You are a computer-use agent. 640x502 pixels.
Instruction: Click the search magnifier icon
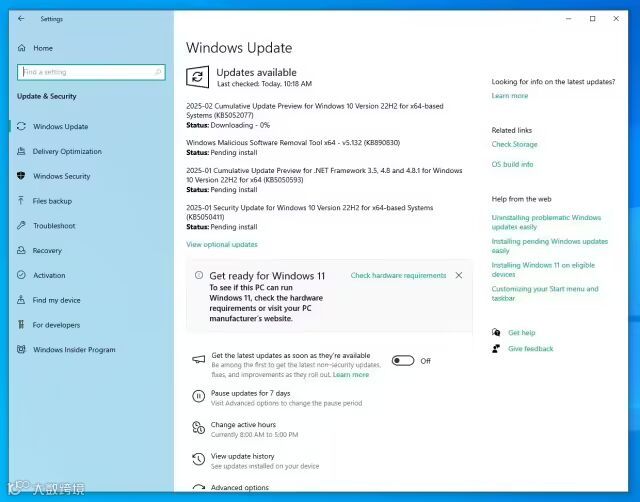[158, 72]
